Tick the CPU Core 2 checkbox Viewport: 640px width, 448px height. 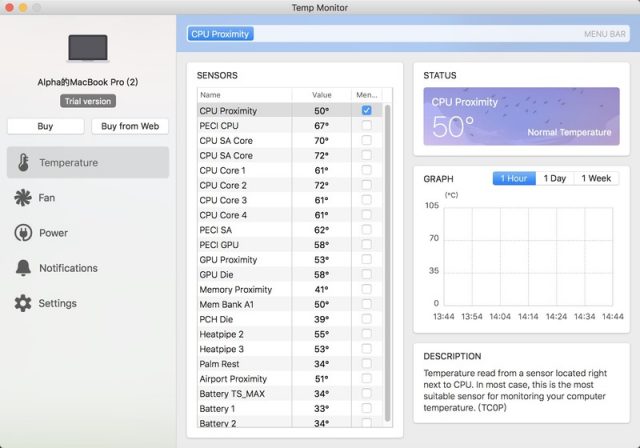367,185
